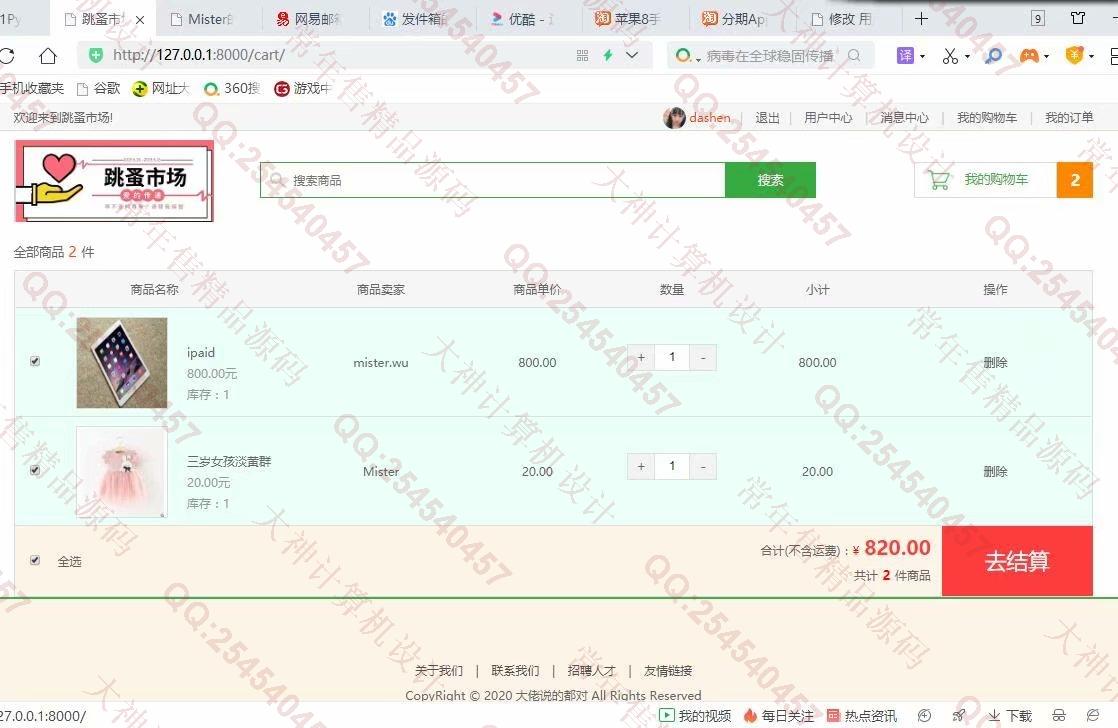Click the red 去结算 checkout button
1118x728 pixels.
click(x=1017, y=561)
